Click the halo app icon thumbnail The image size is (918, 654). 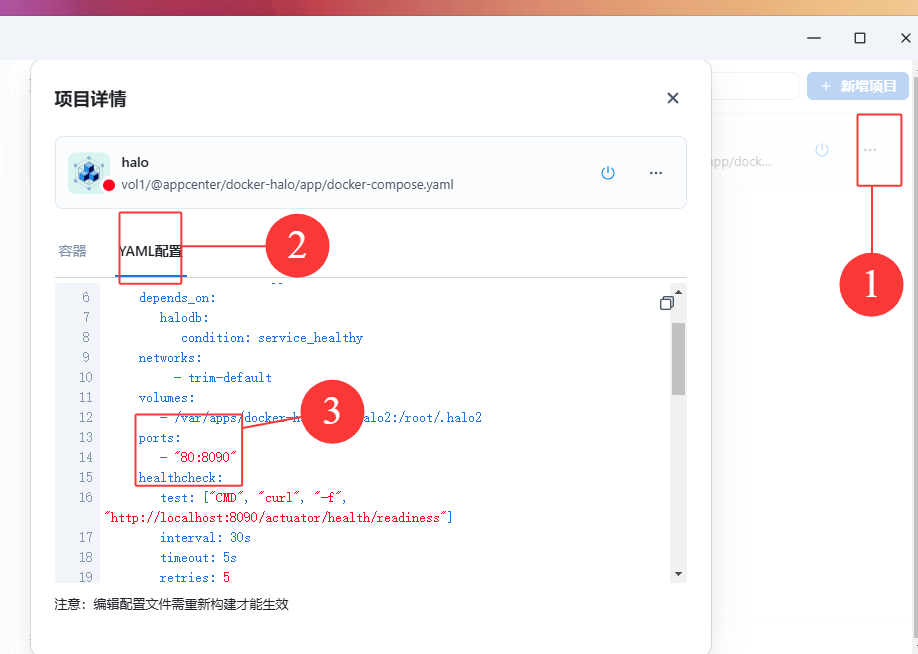[89, 173]
